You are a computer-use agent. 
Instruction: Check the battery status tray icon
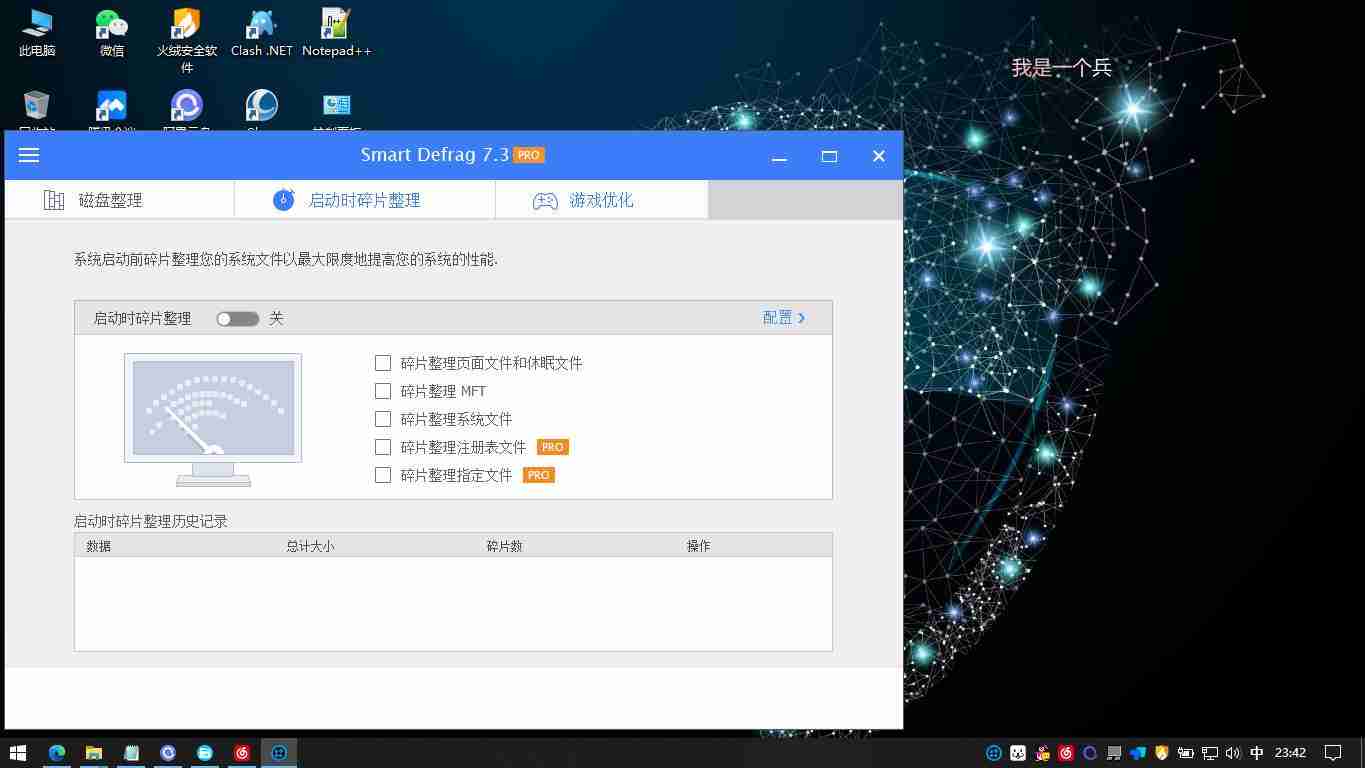click(x=1186, y=753)
